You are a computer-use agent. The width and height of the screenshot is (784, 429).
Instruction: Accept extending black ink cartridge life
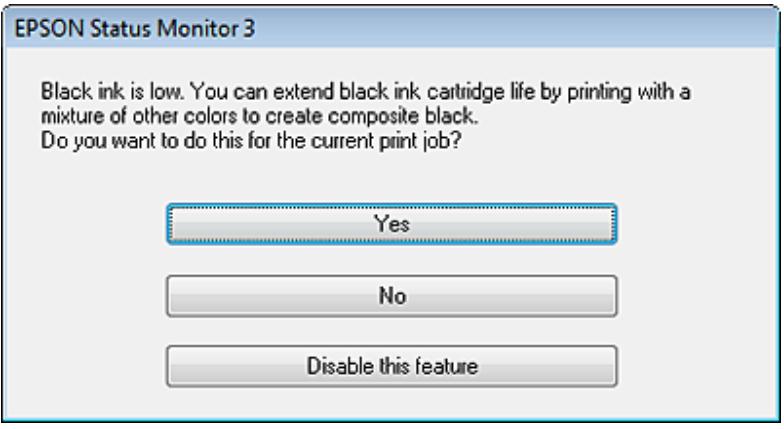392,224
